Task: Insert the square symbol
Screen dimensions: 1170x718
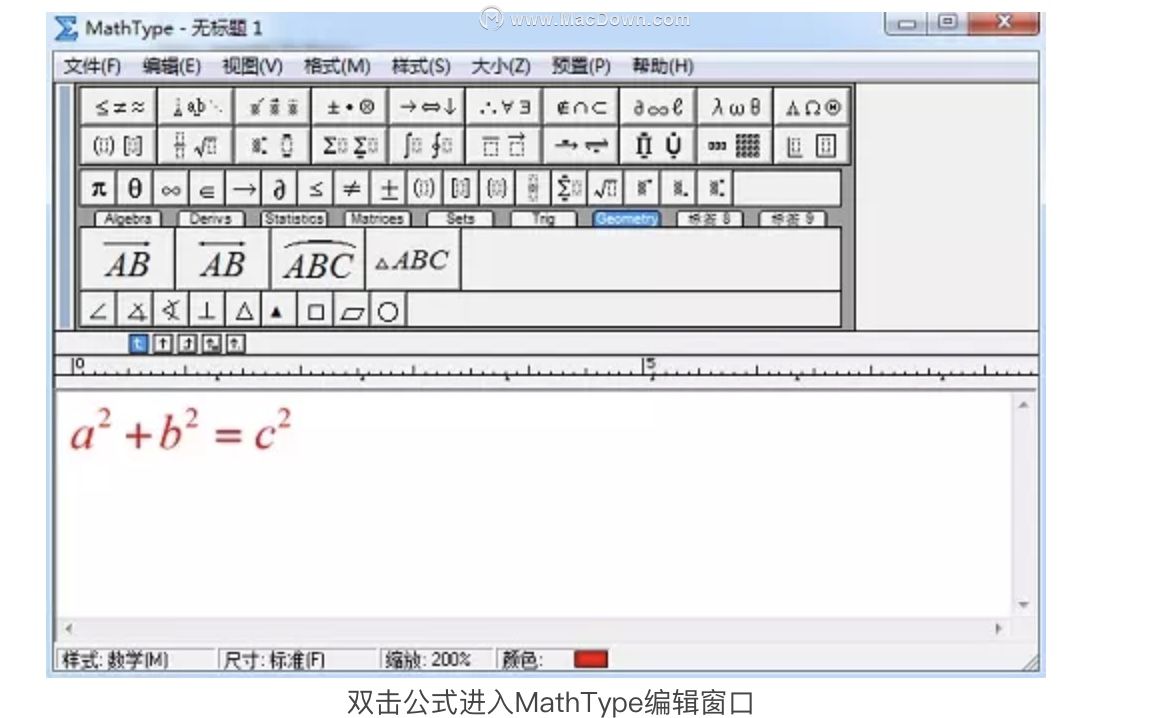Action: (x=316, y=310)
